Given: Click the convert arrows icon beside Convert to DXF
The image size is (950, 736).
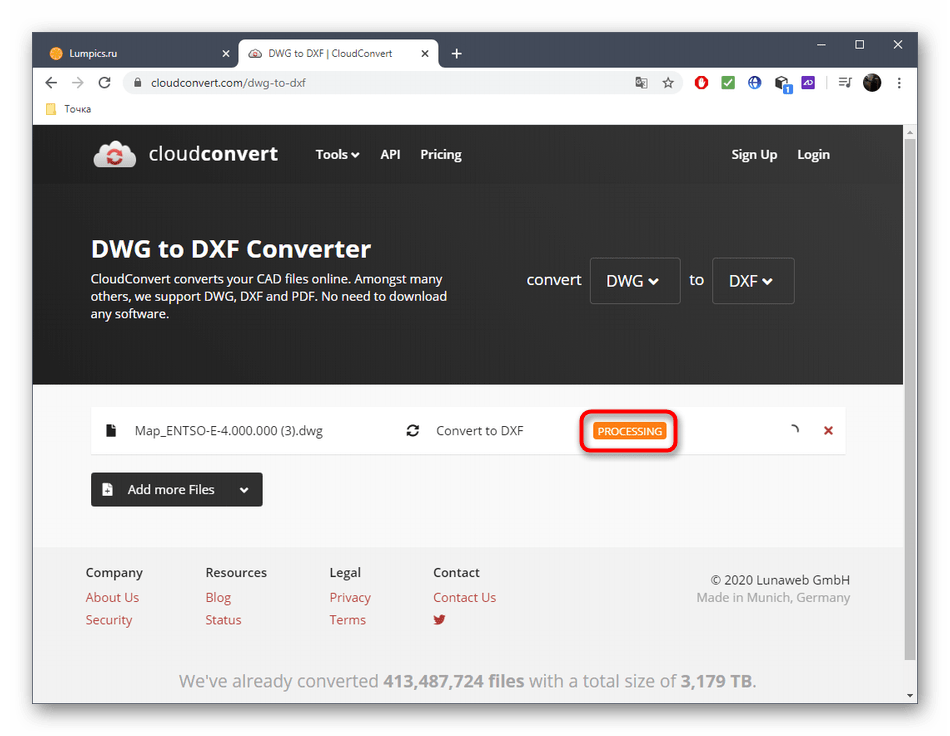Looking at the screenshot, I should coord(412,431).
